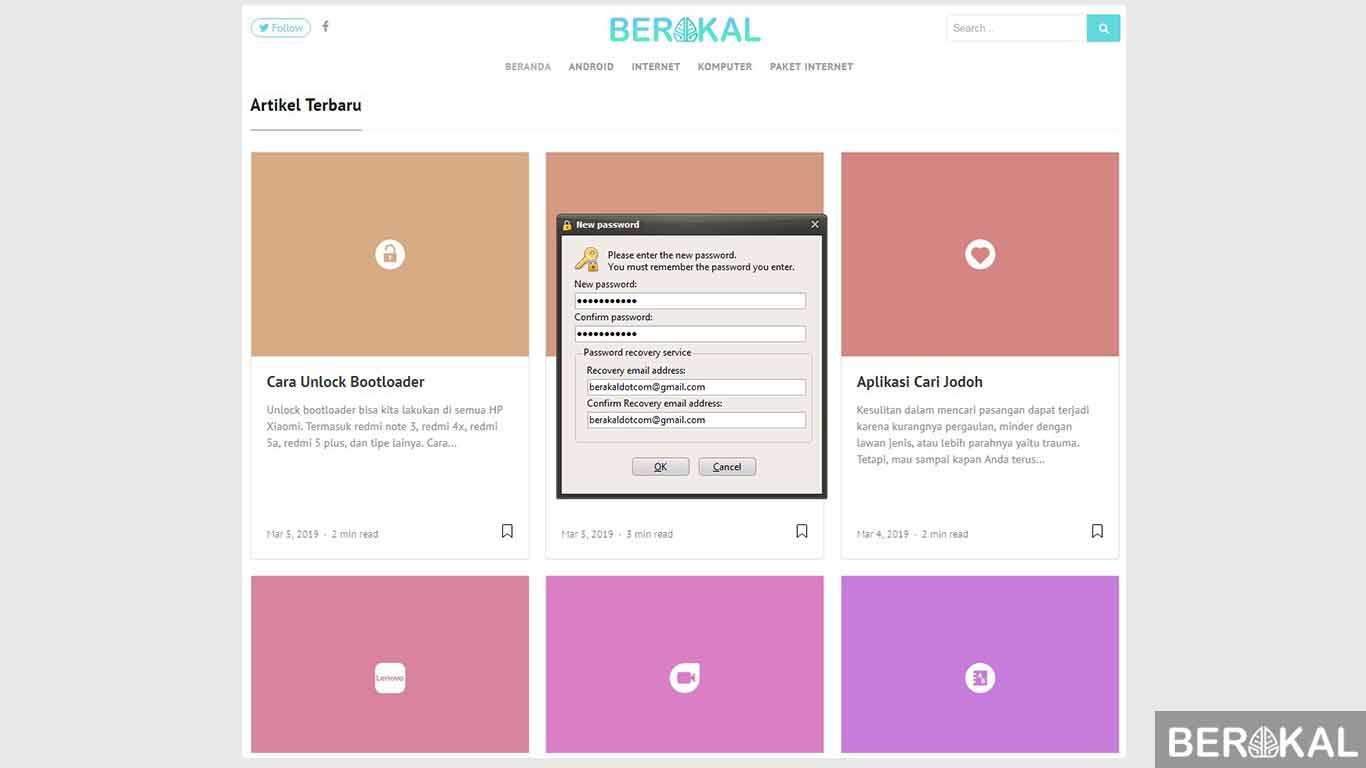Bookmark the middle article card
Screen dimensions: 1366x768
[x=802, y=531]
